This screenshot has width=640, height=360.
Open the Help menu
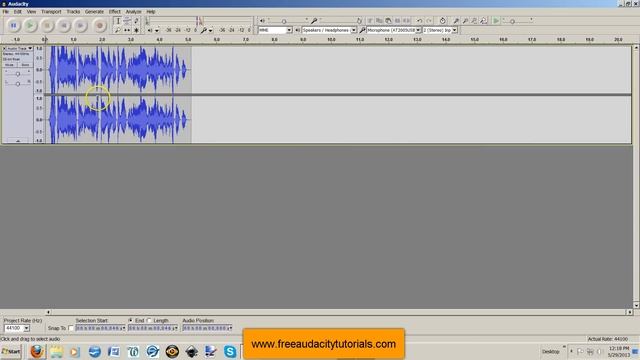(151, 12)
